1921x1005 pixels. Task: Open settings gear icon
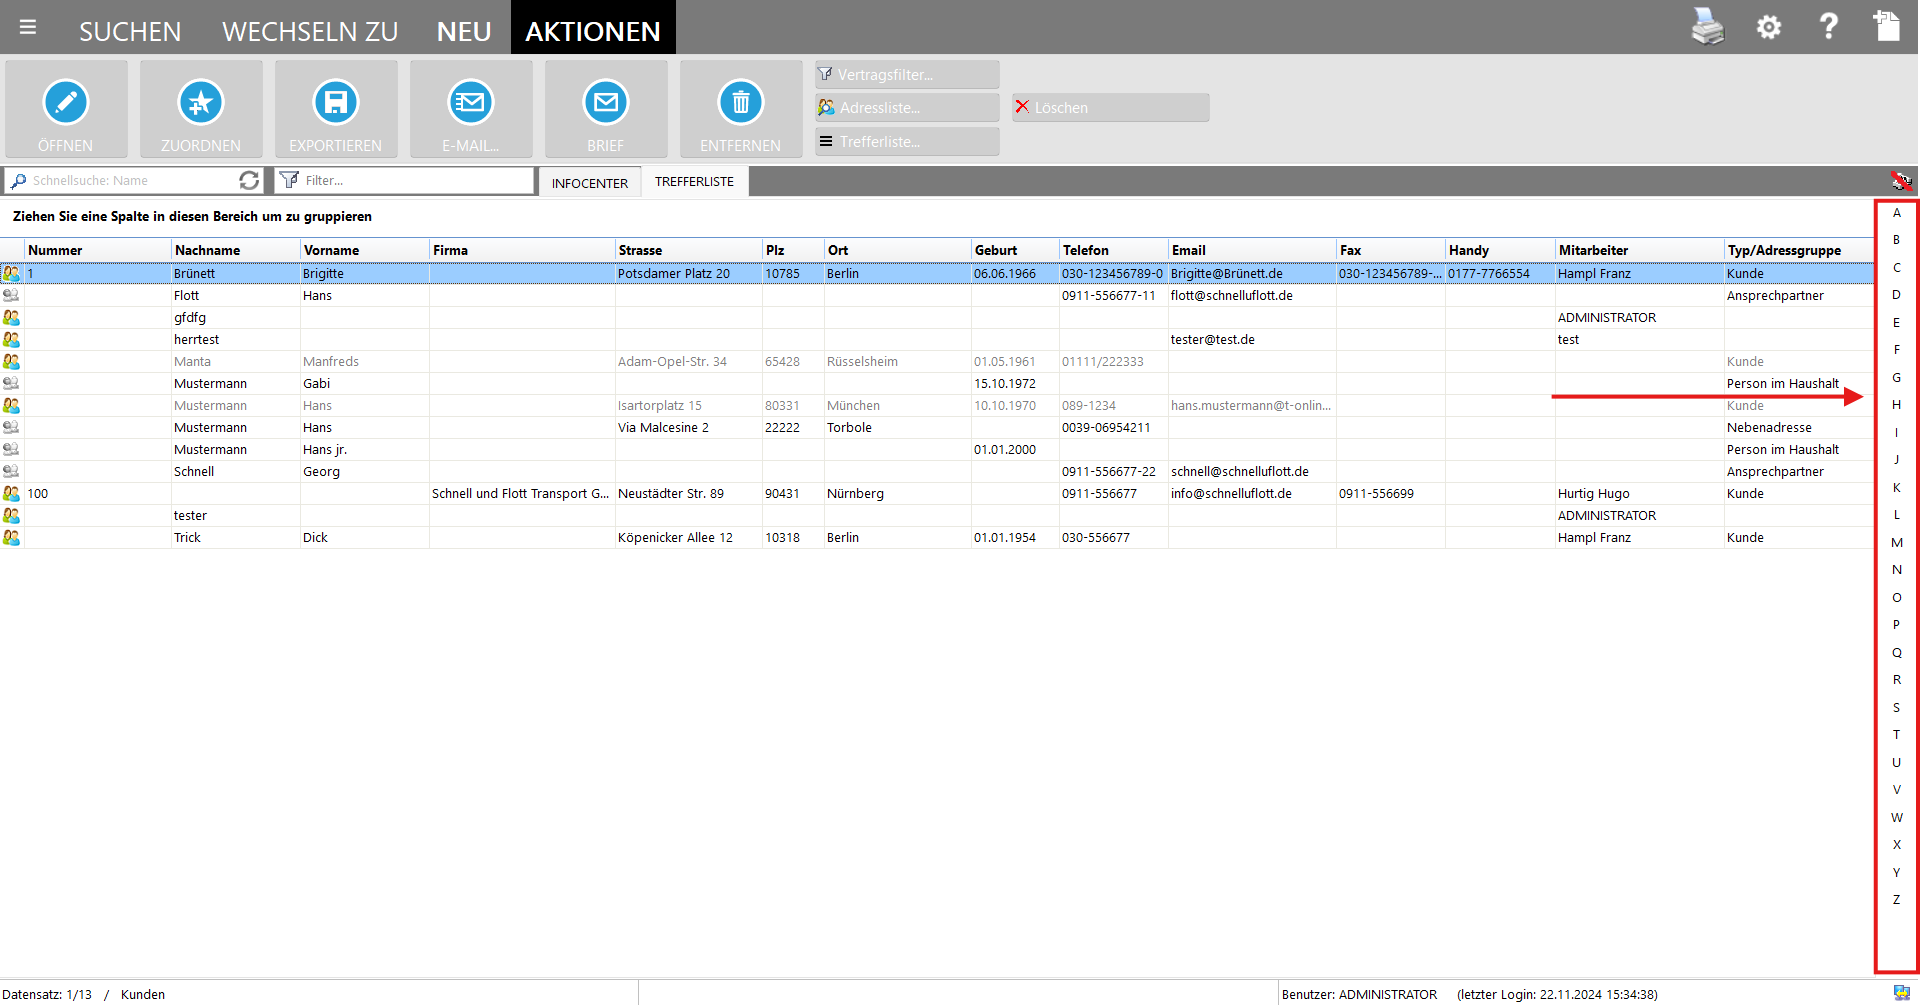pyautogui.click(x=1769, y=27)
